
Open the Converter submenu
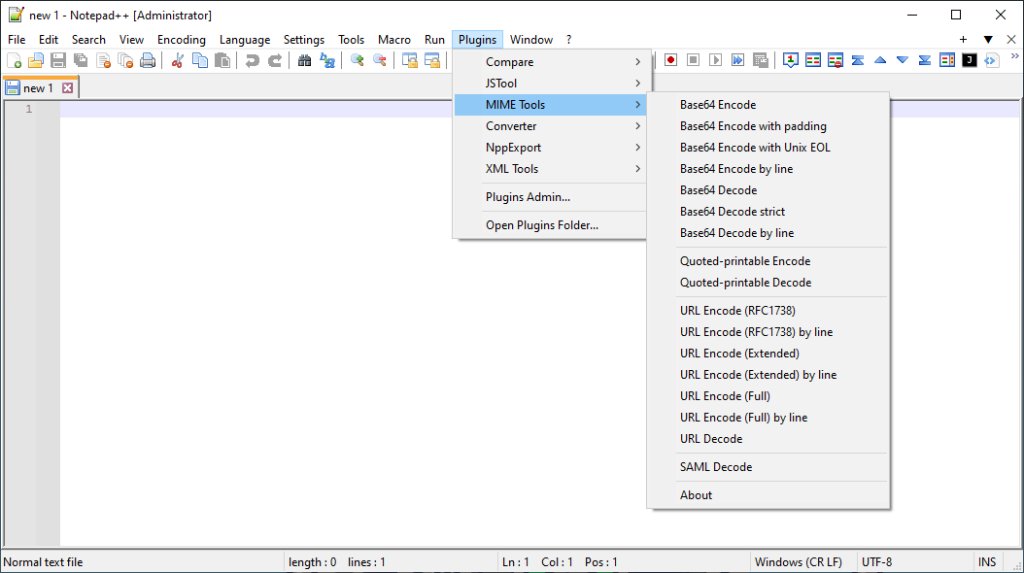550,126
